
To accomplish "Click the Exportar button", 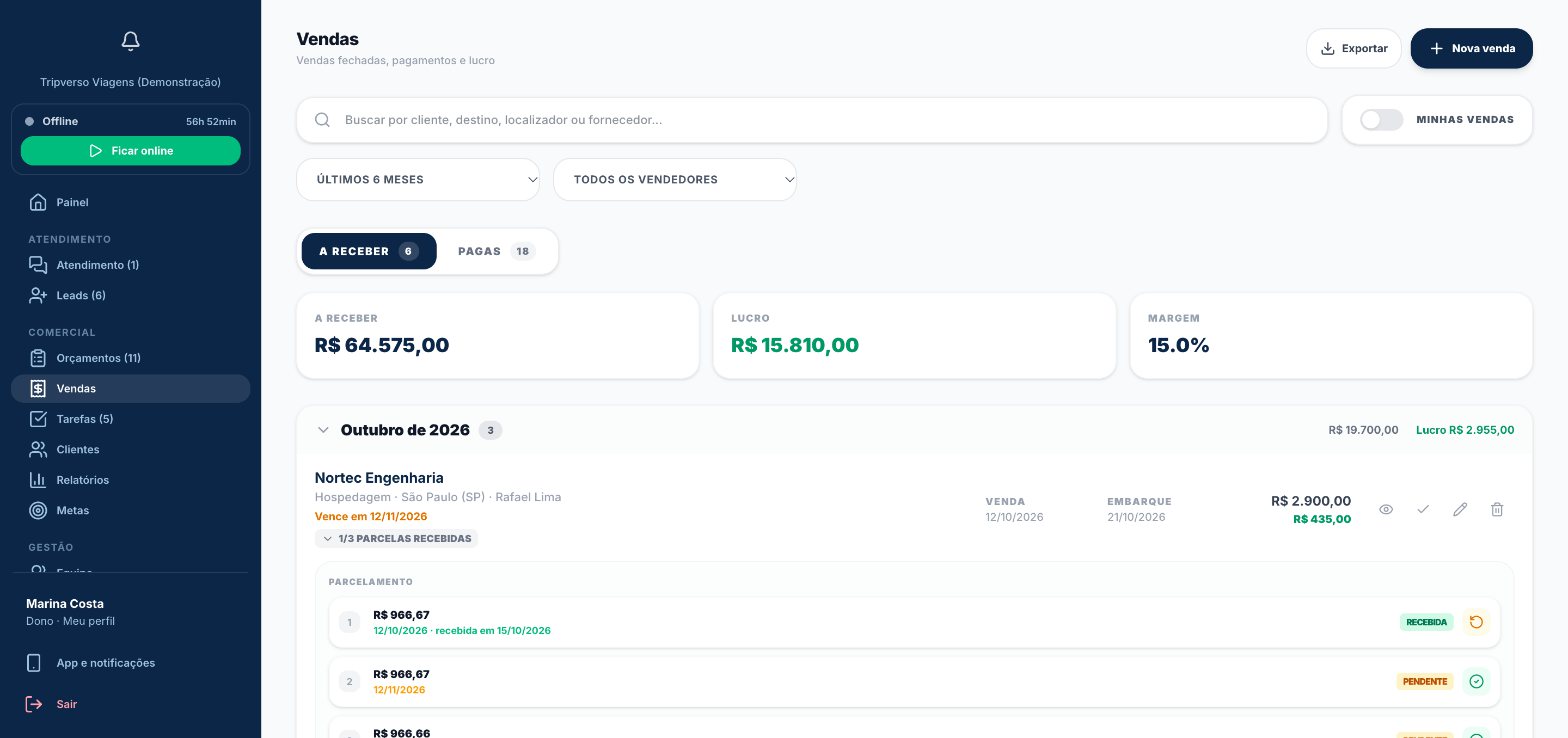I will [1354, 48].
